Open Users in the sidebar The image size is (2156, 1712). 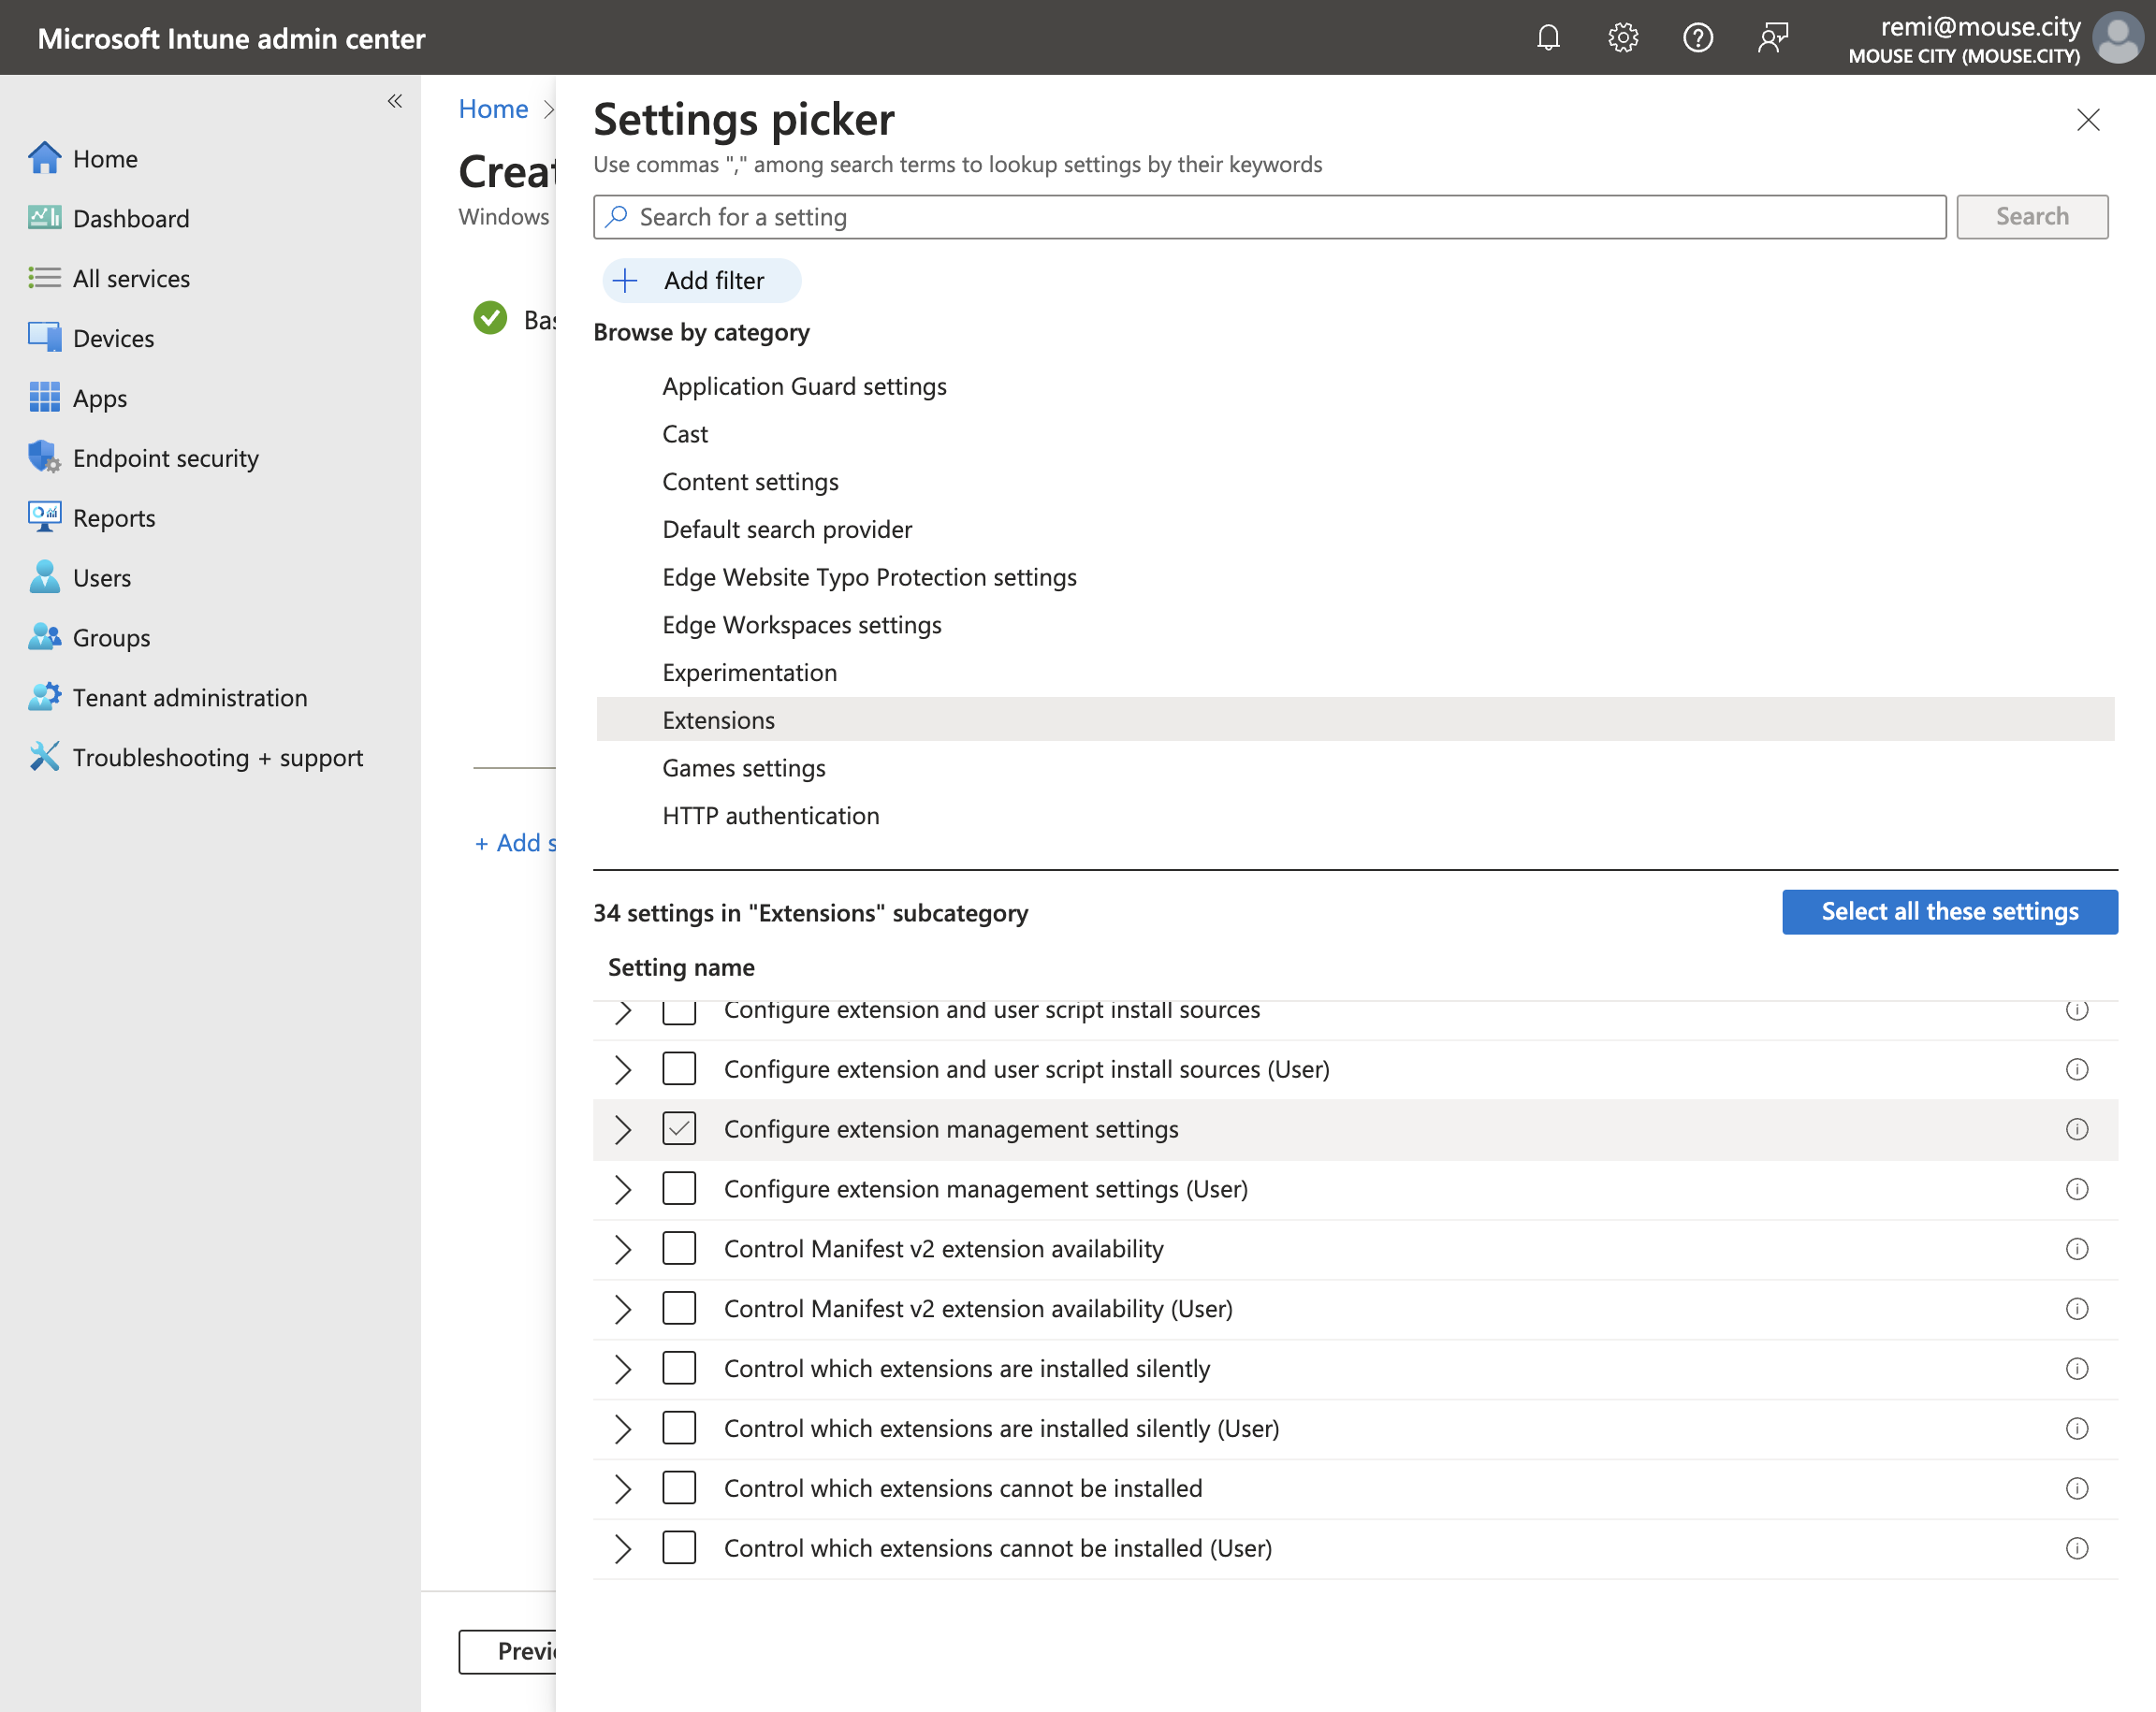click(102, 578)
